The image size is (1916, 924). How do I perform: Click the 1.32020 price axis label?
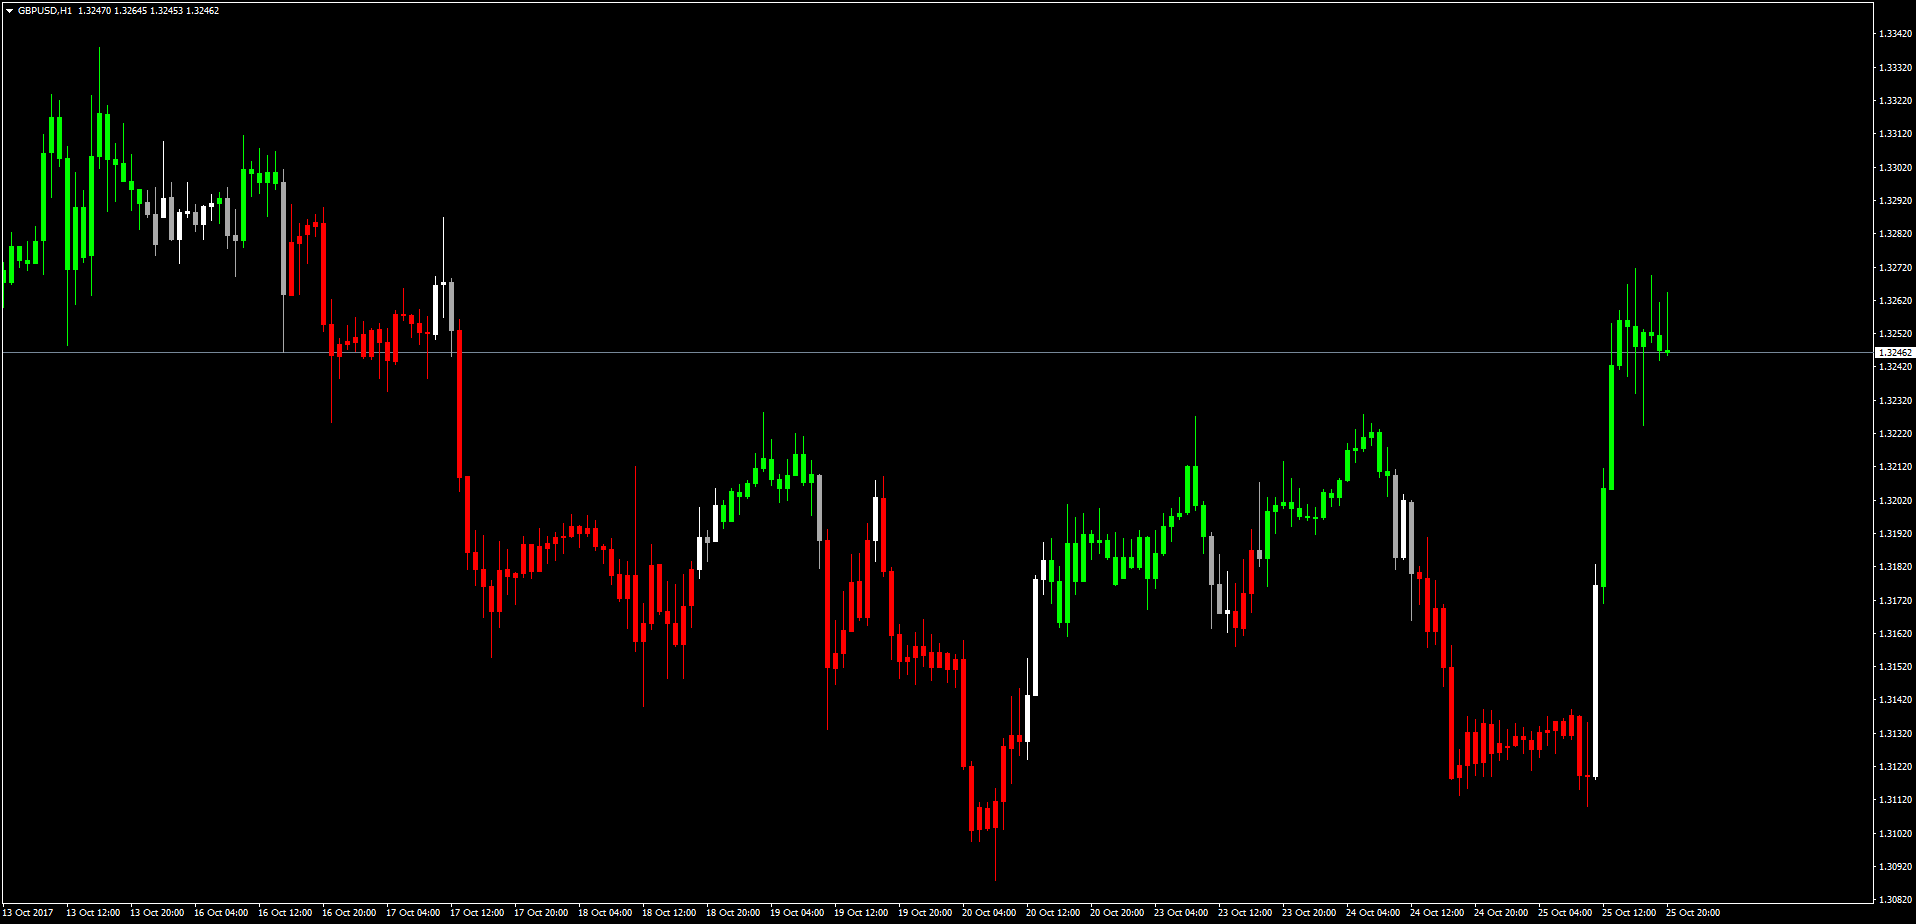pos(1895,501)
